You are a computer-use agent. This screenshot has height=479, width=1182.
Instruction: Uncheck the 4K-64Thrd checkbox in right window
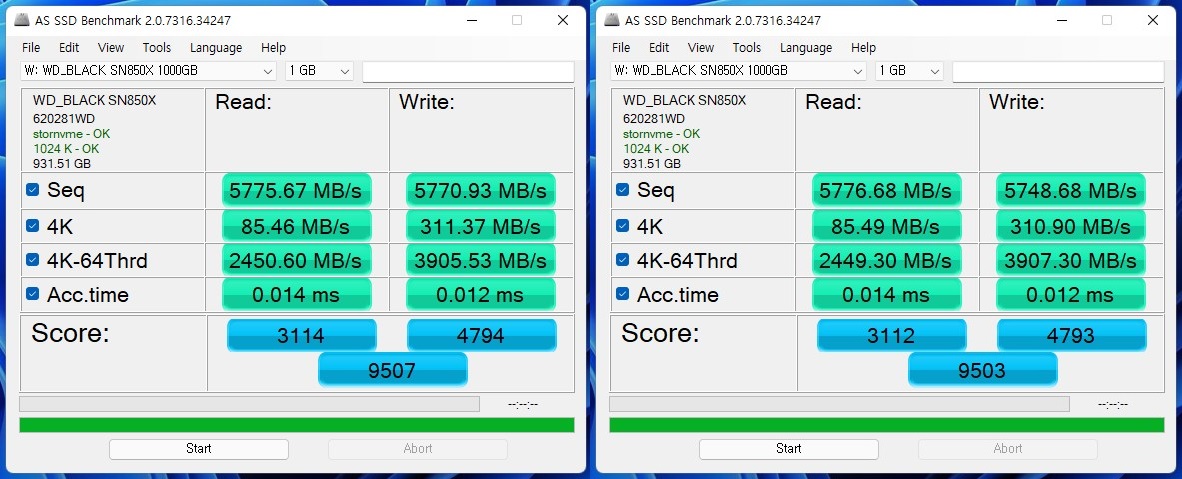click(x=623, y=259)
